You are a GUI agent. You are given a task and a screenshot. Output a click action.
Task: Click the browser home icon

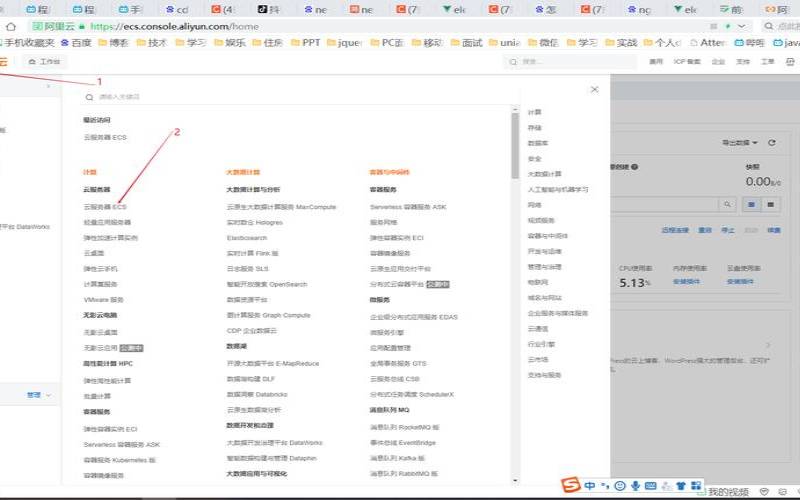(11, 26)
